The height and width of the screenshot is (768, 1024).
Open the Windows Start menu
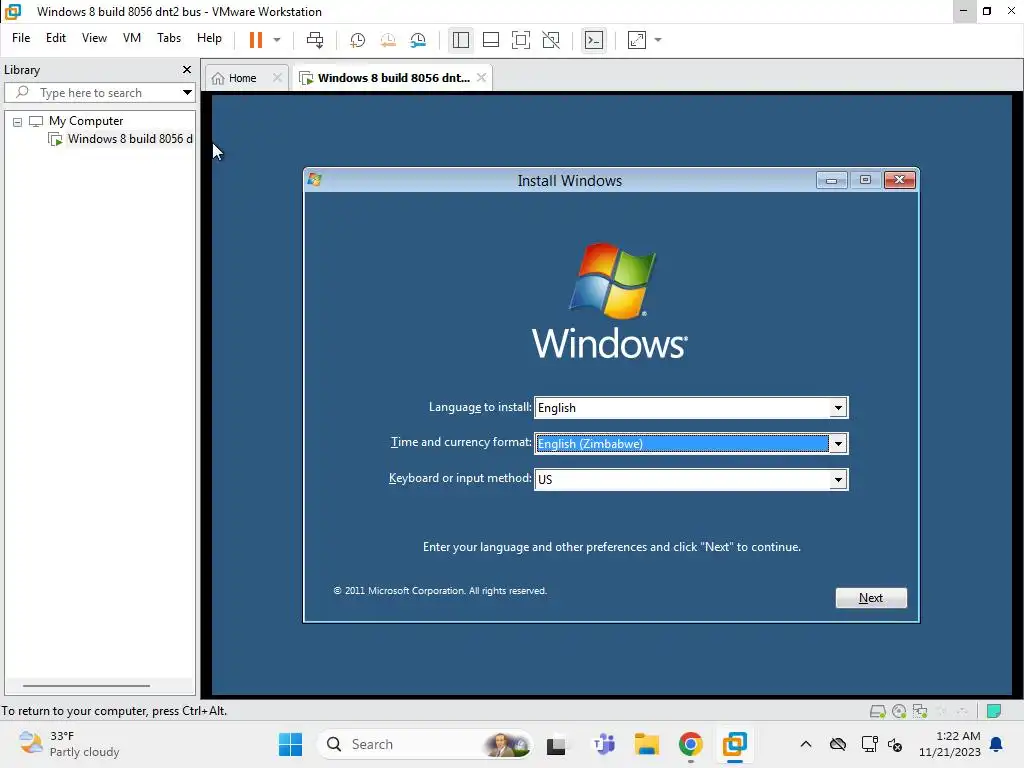(290, 744)
